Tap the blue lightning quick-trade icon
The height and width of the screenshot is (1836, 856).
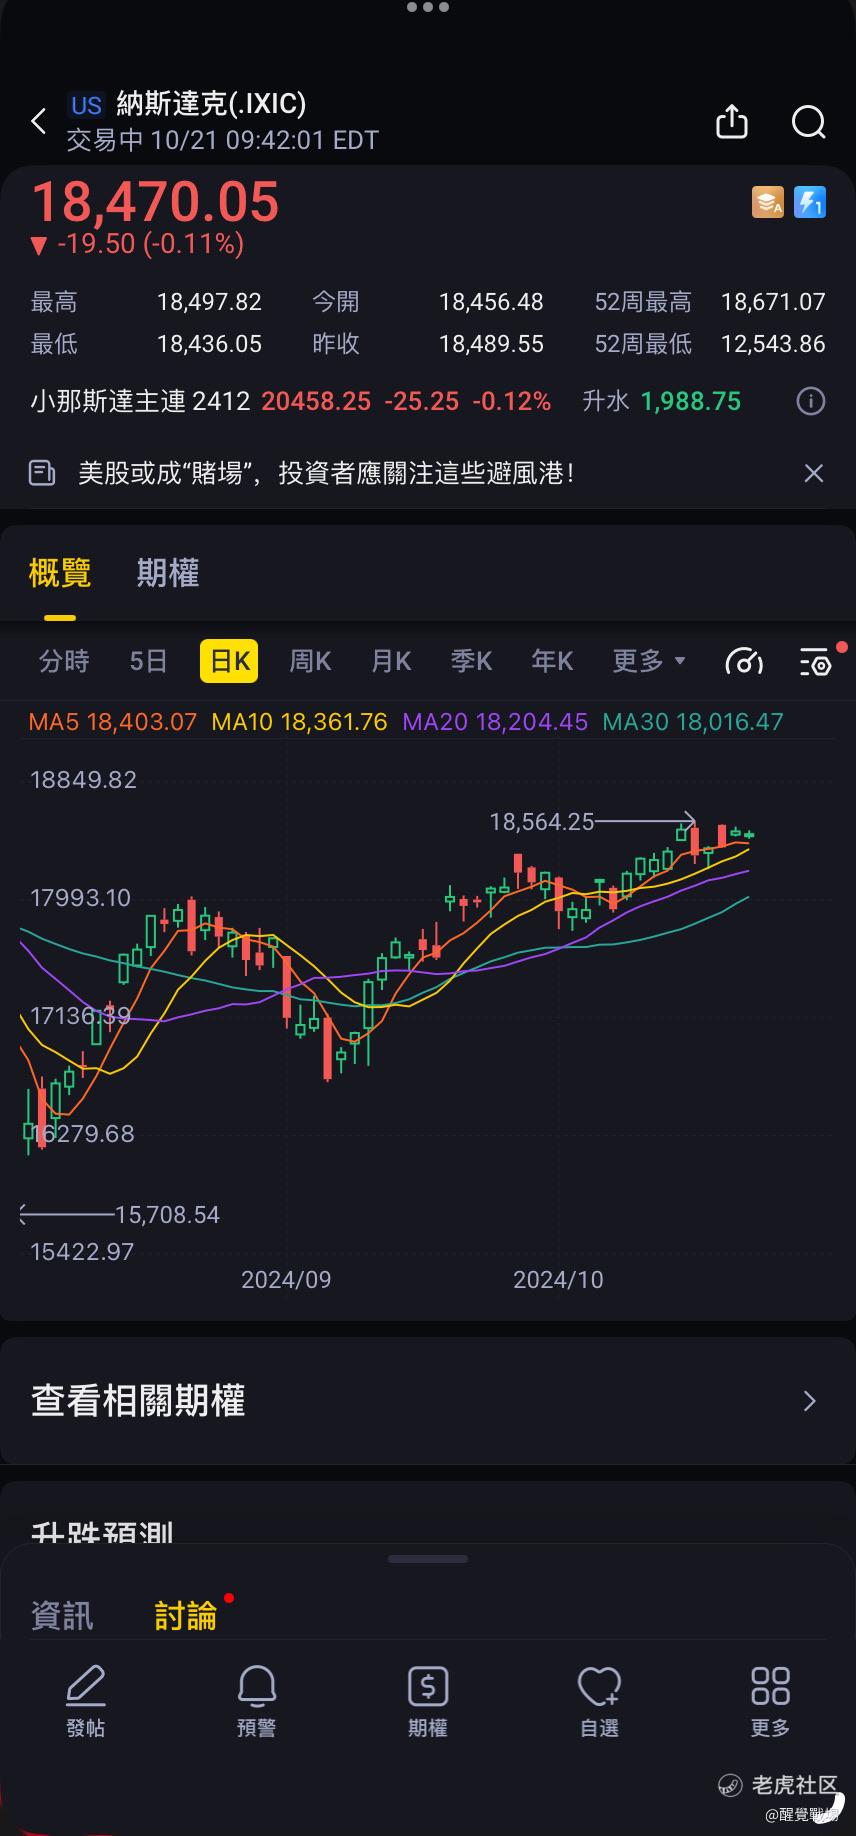[810, 202]
